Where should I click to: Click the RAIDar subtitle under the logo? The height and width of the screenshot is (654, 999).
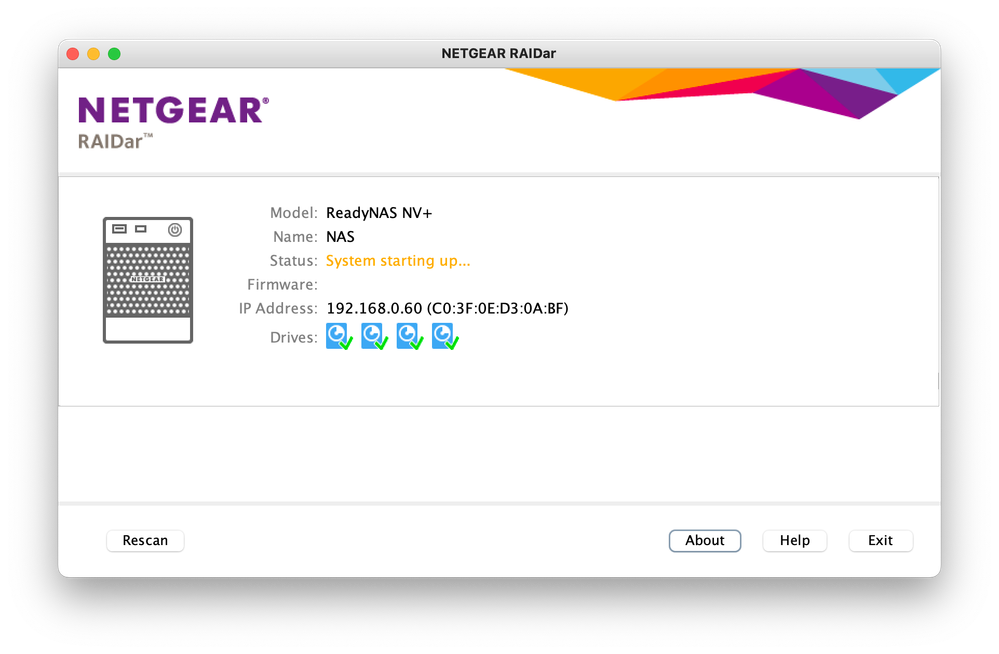[x=115, y=140]
